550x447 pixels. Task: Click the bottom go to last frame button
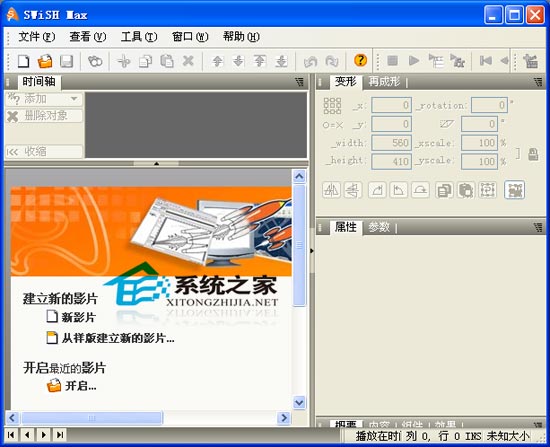click(x=60, y=435)
